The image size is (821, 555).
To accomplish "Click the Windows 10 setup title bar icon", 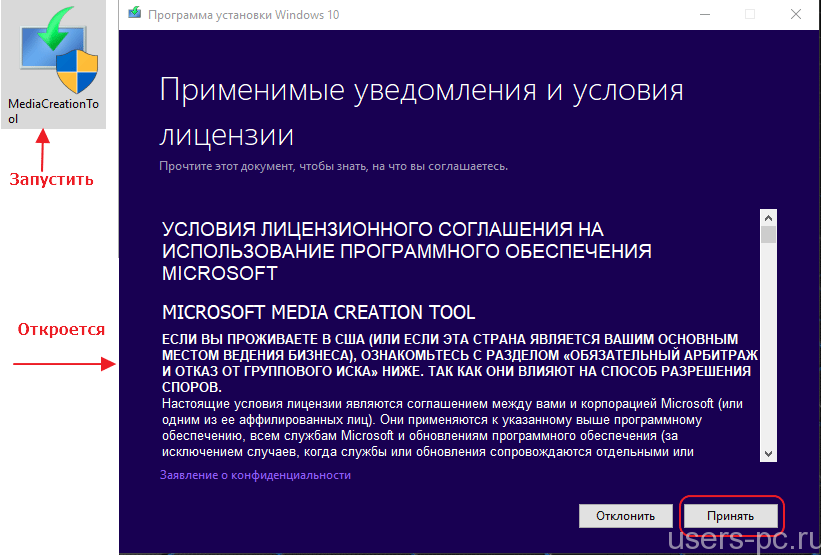I will click(x=135, y=14).
